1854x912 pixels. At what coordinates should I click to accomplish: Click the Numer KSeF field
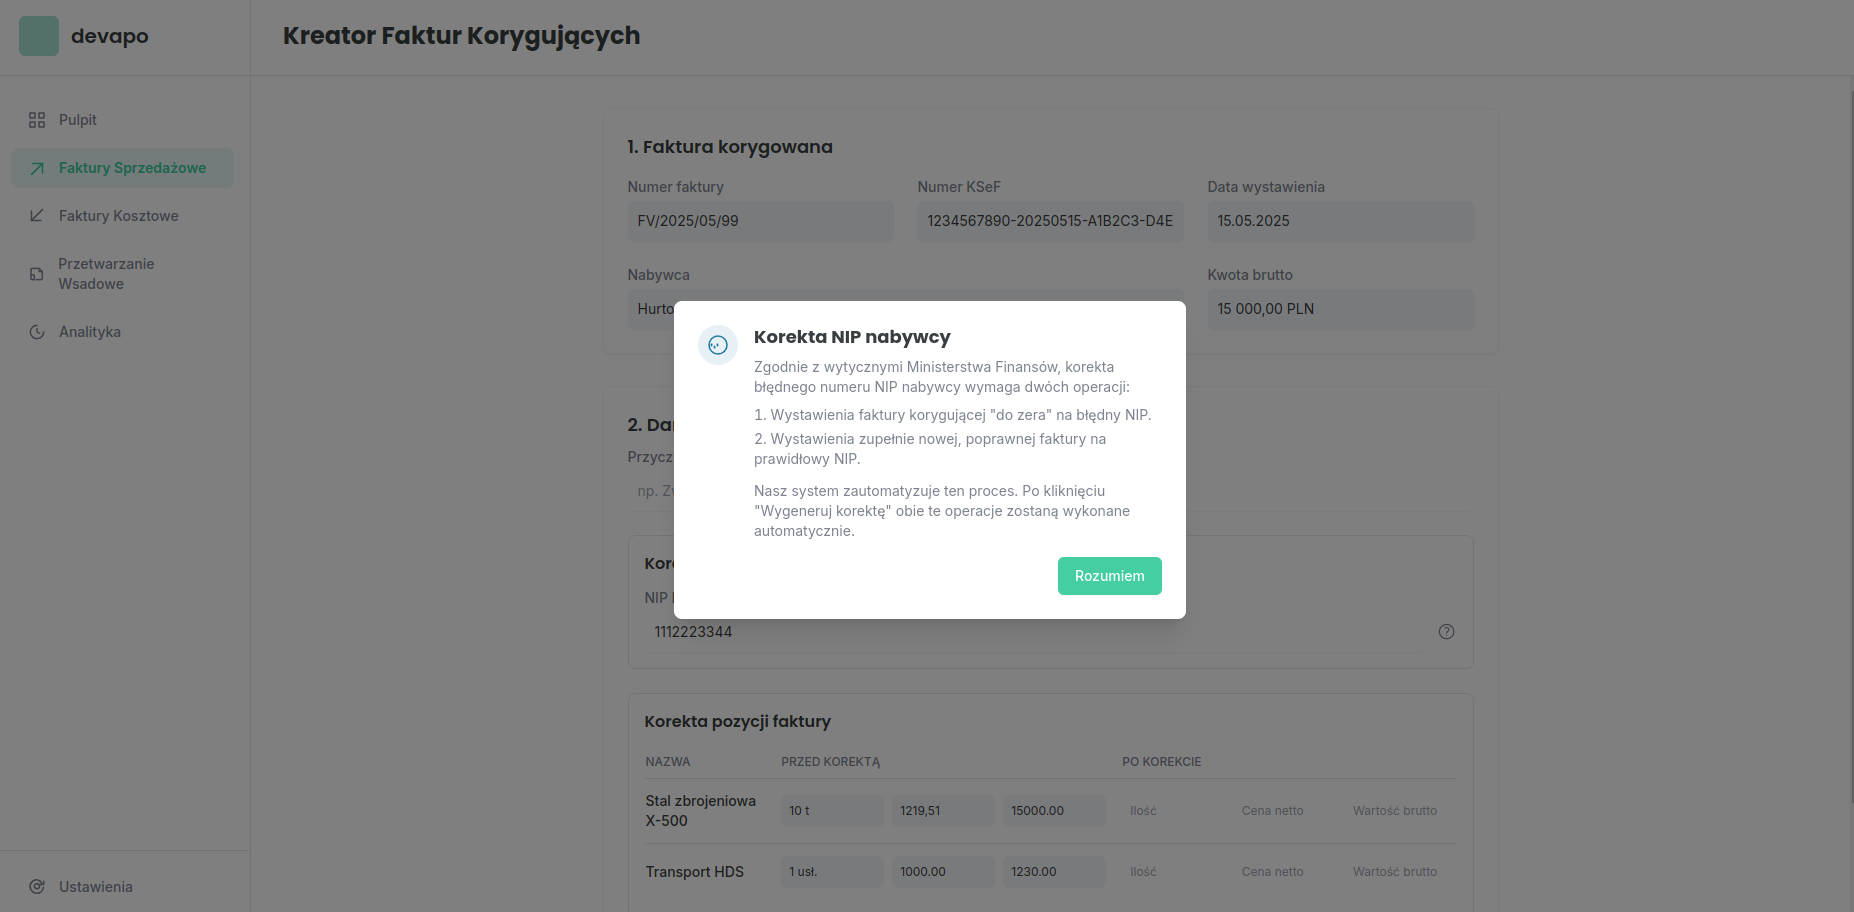point(1050,221)
